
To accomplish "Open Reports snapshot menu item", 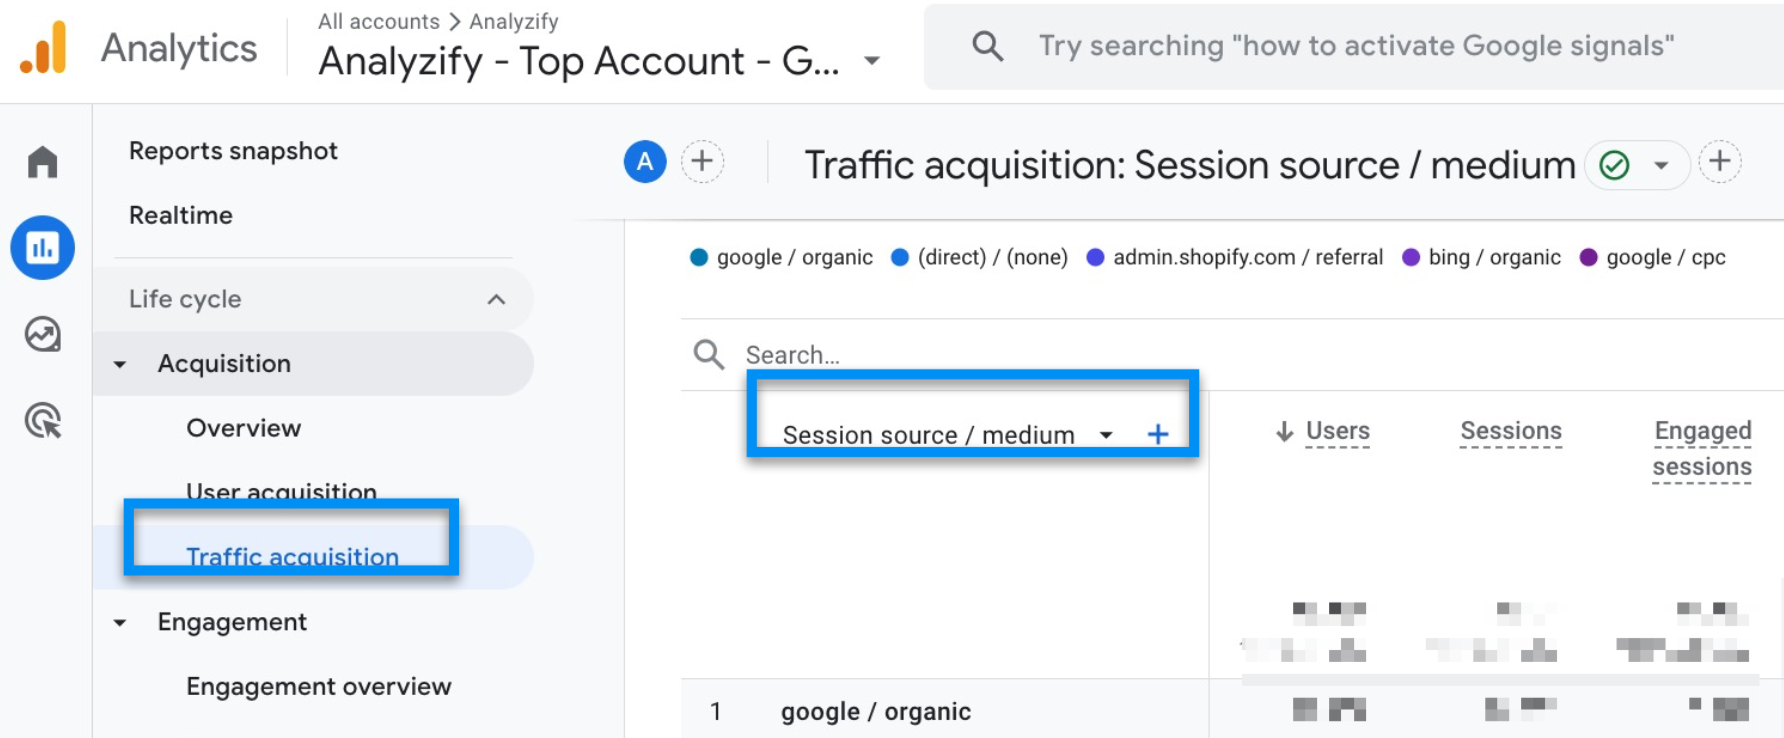I will (233, 151).
